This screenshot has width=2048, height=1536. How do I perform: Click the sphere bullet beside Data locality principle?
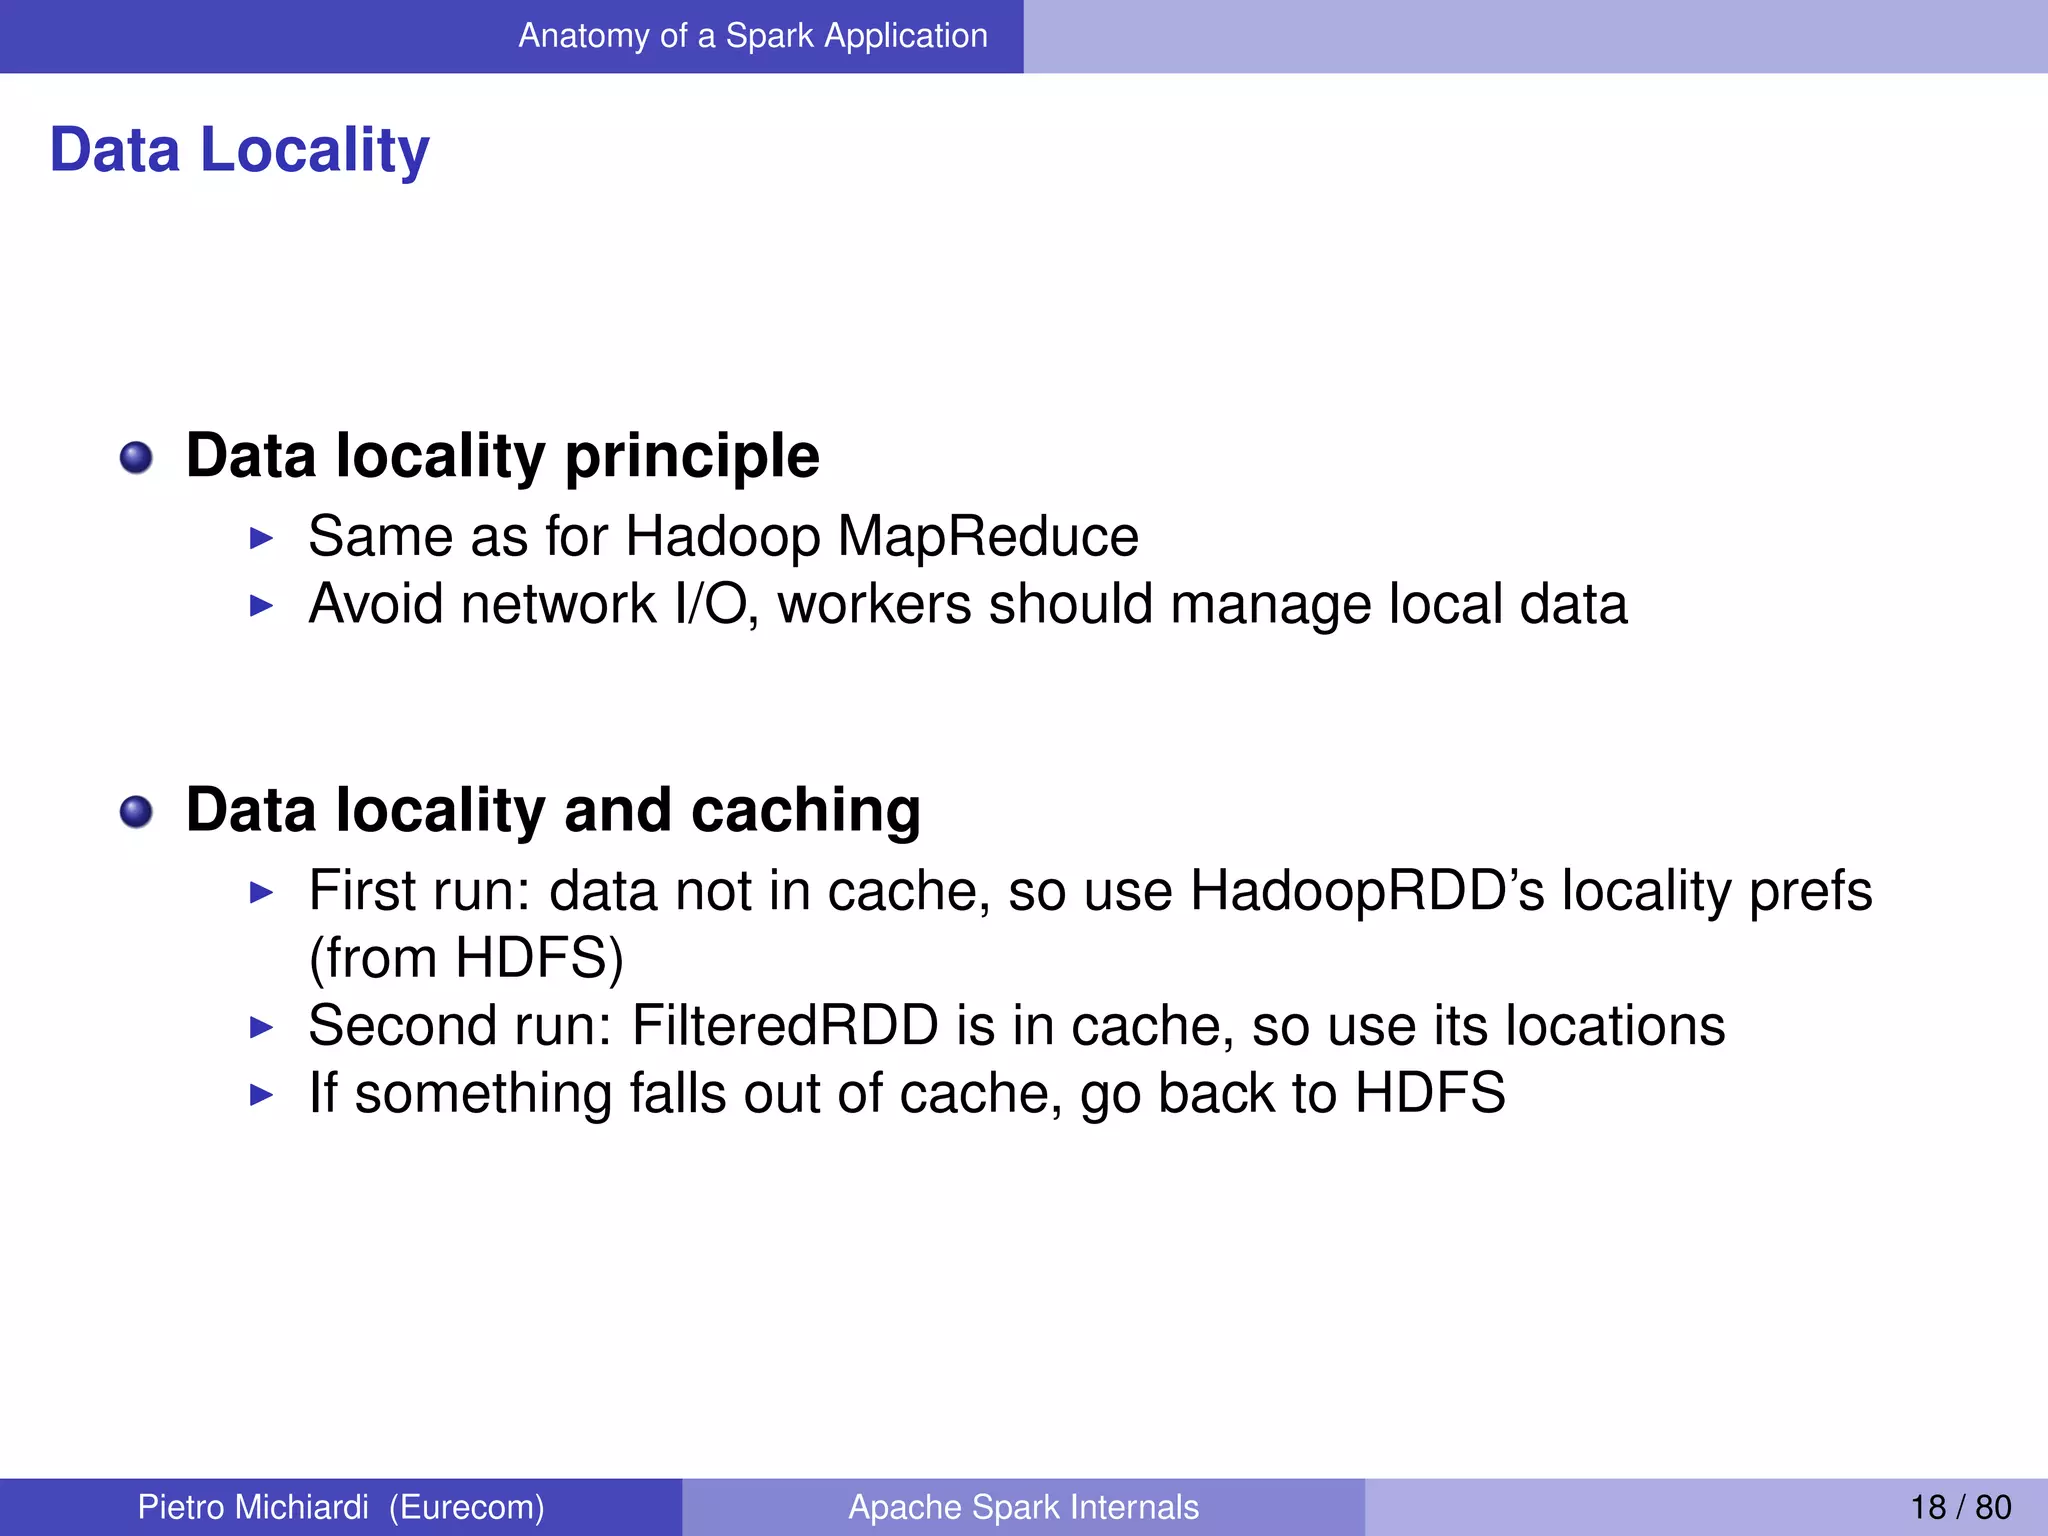(x=136, y=458)
